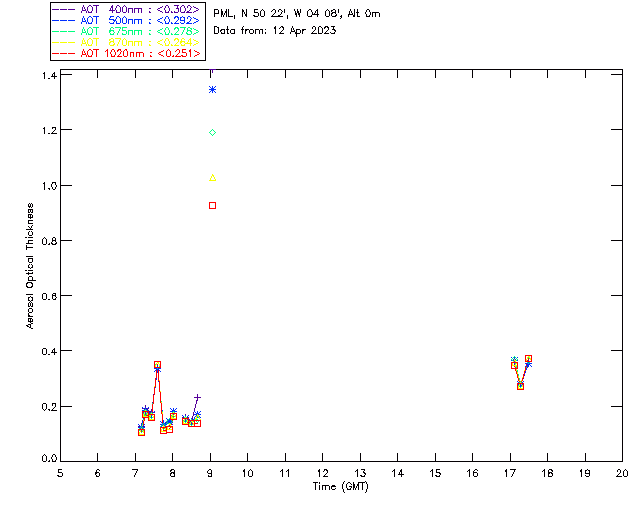This screenshot has width=640, height=512.
Task: Click the red square peak near 7.6 hours
Action: (x=157, y=365)
